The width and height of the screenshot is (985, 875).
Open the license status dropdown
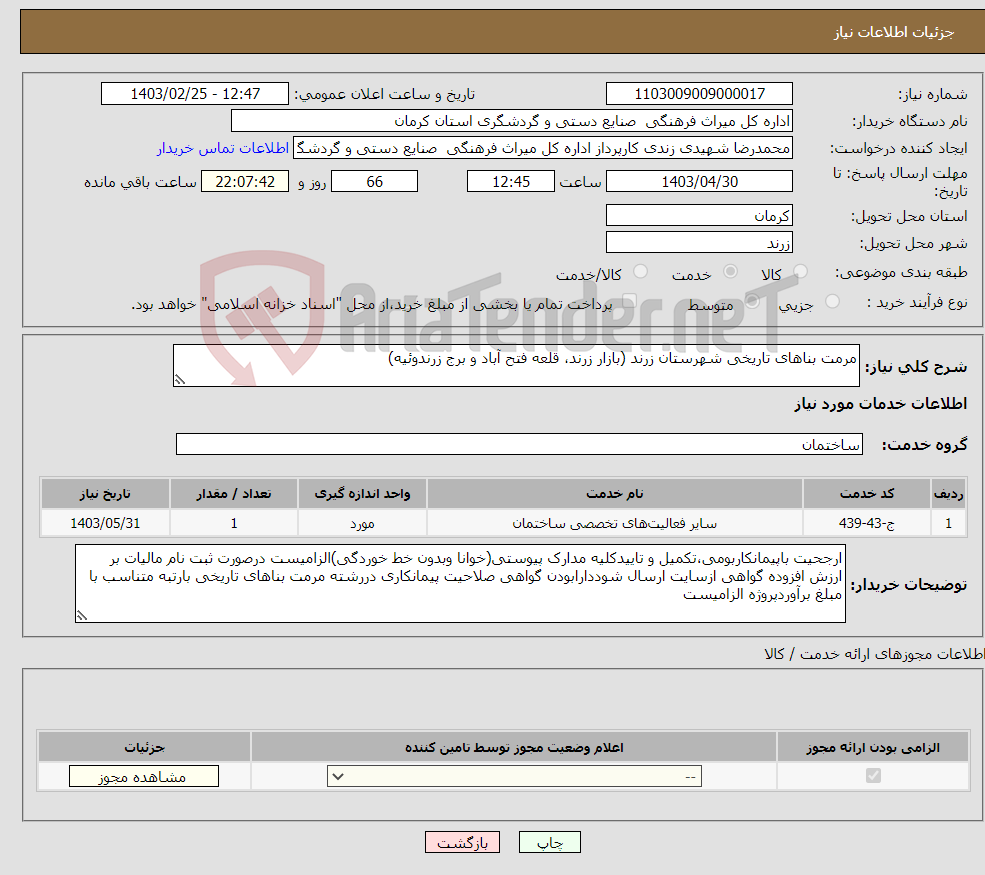[514, 776]
